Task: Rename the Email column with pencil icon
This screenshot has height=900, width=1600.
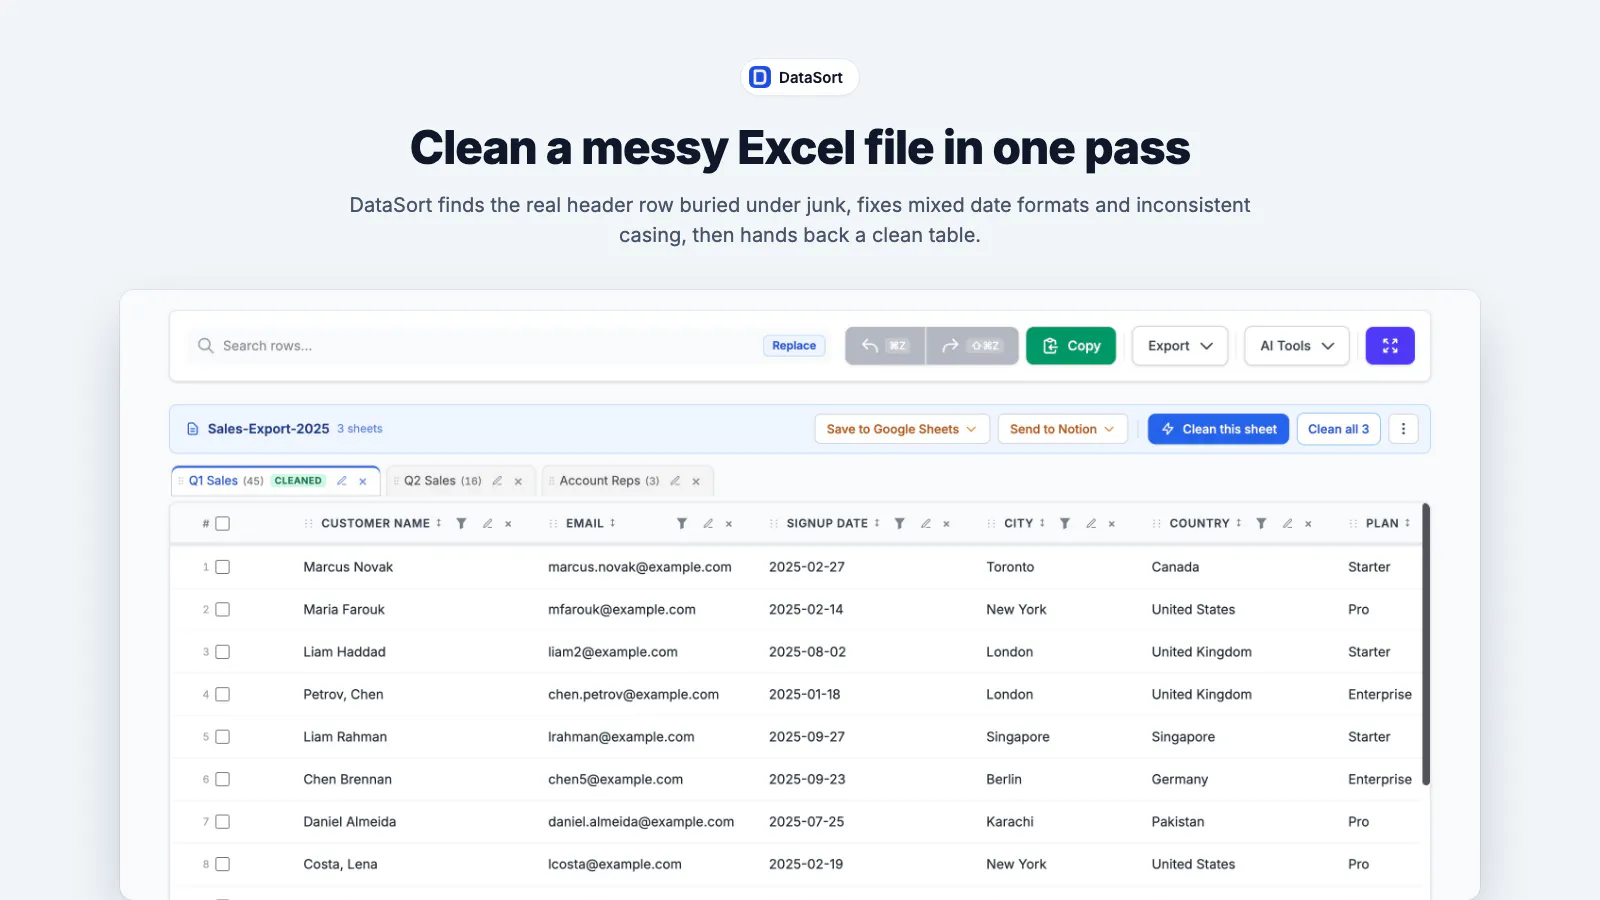Action: tap(708, 523)
